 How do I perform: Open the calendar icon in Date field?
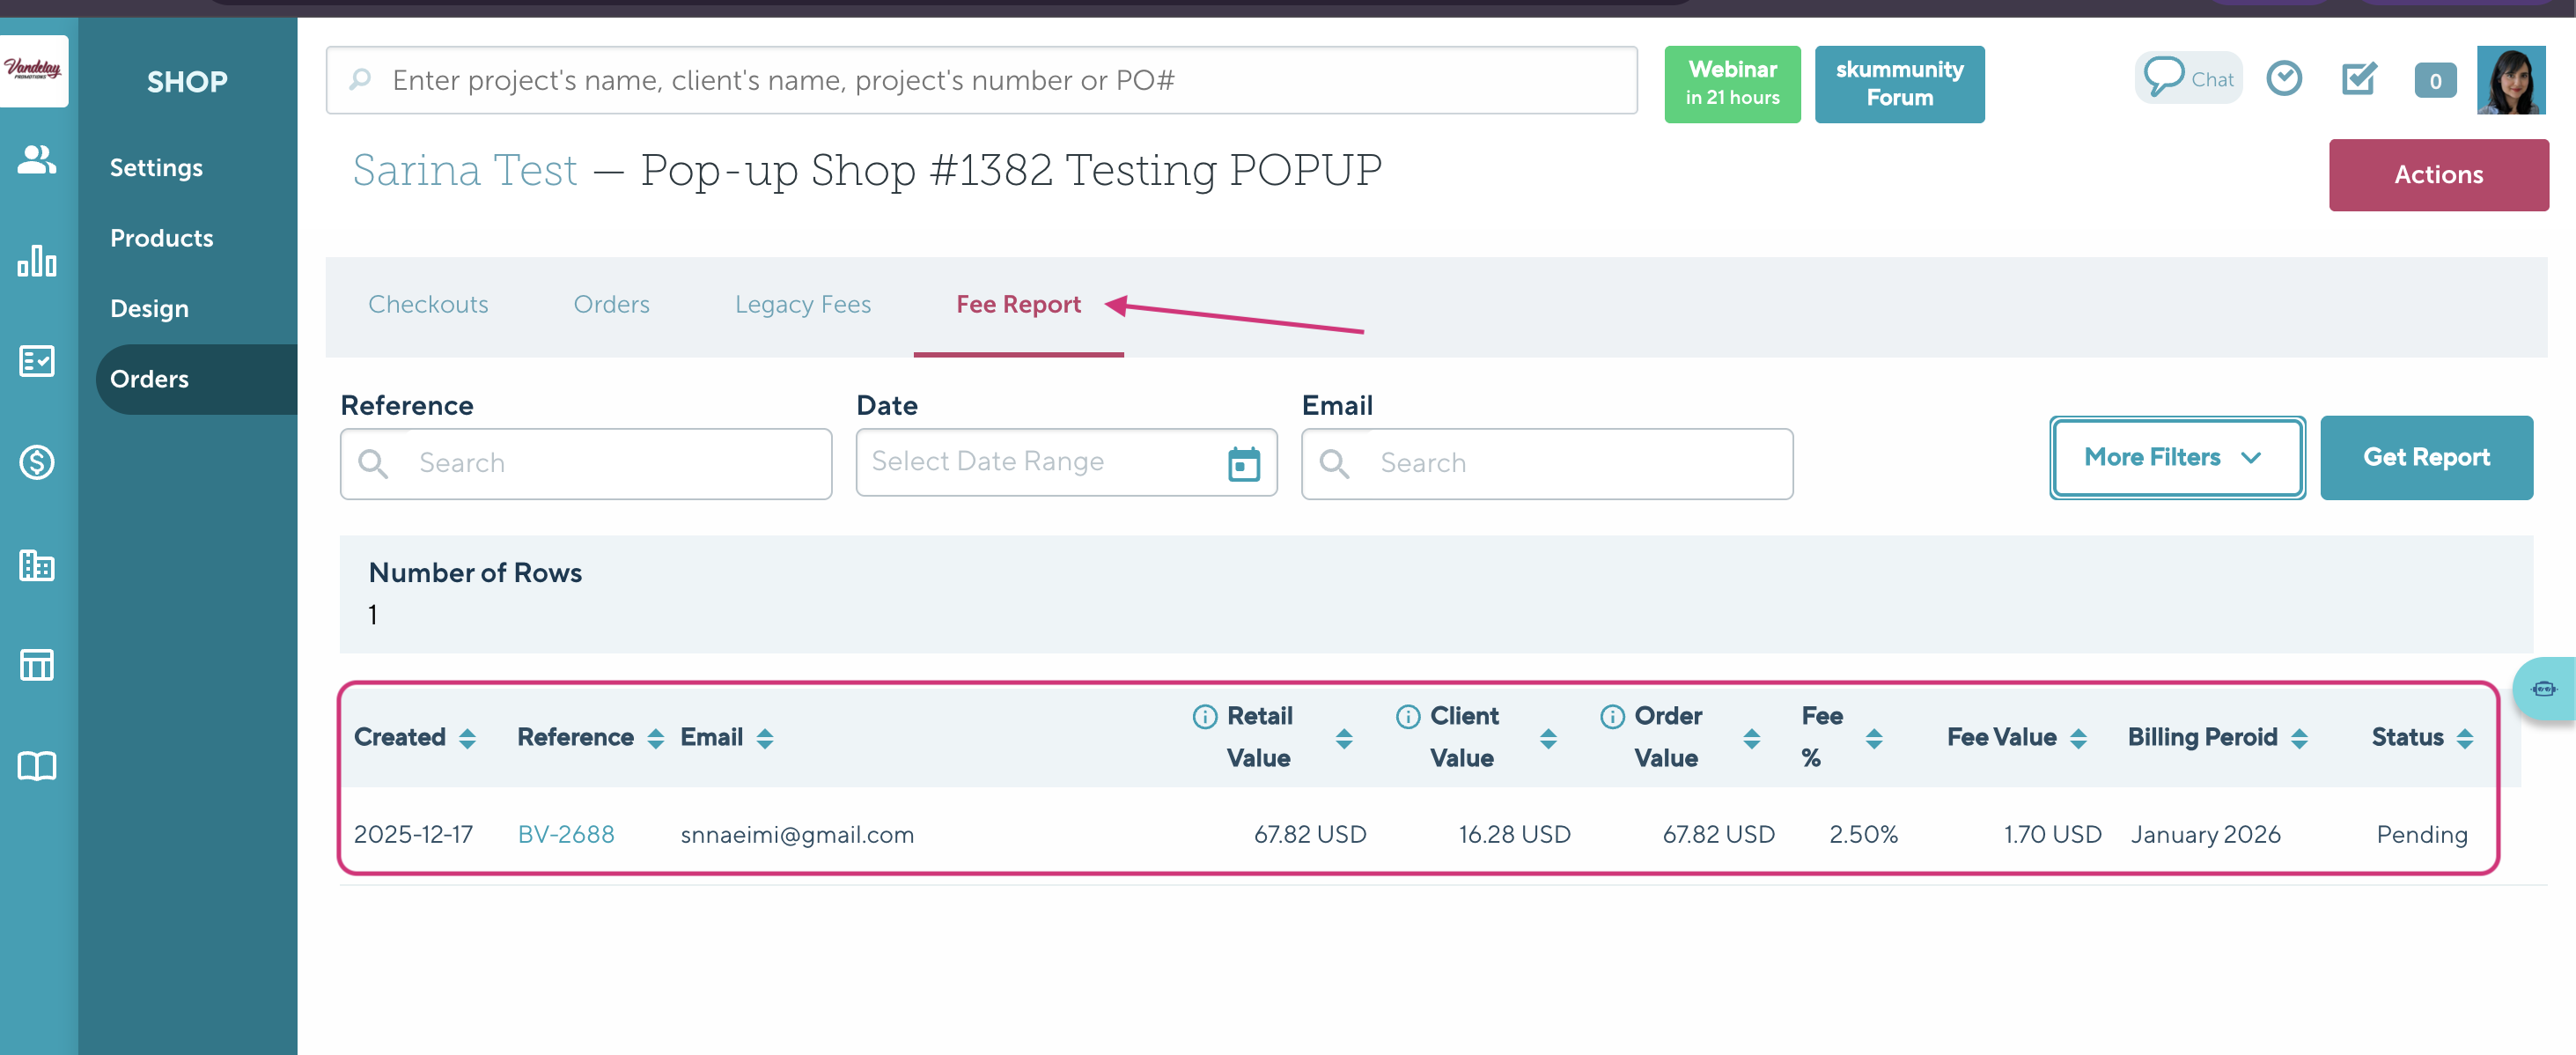click(x=1243, y=464)
